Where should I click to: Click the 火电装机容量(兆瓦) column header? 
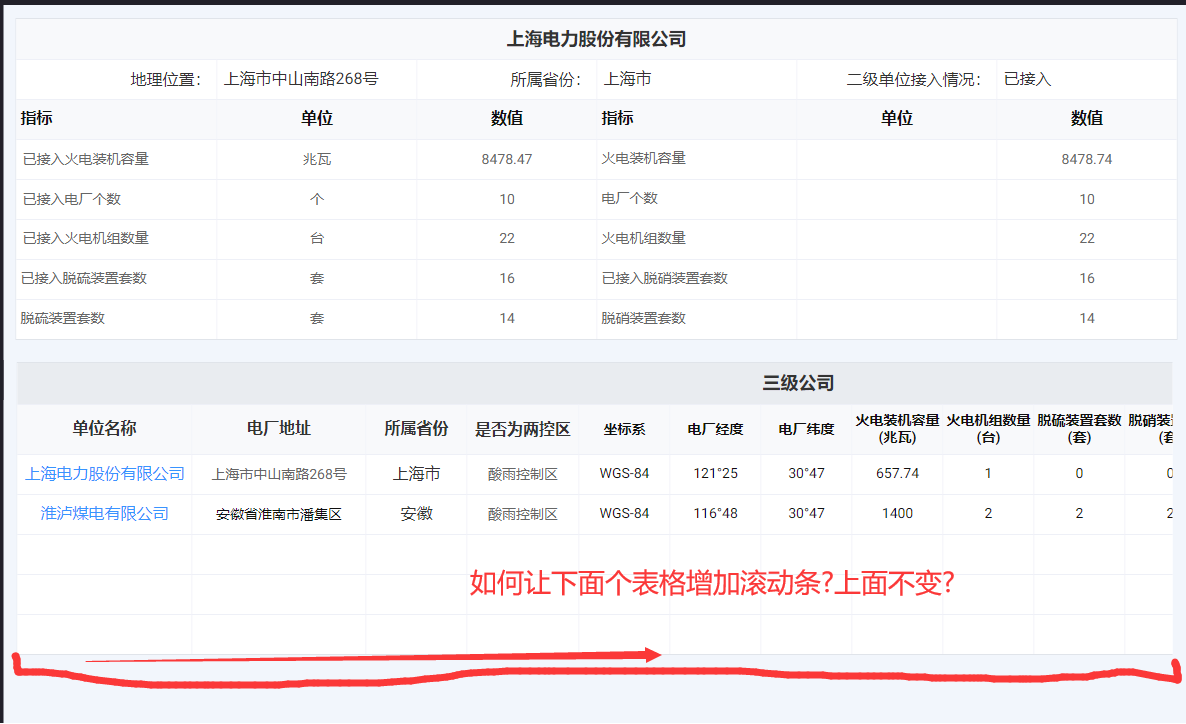[x=897, y=429]
